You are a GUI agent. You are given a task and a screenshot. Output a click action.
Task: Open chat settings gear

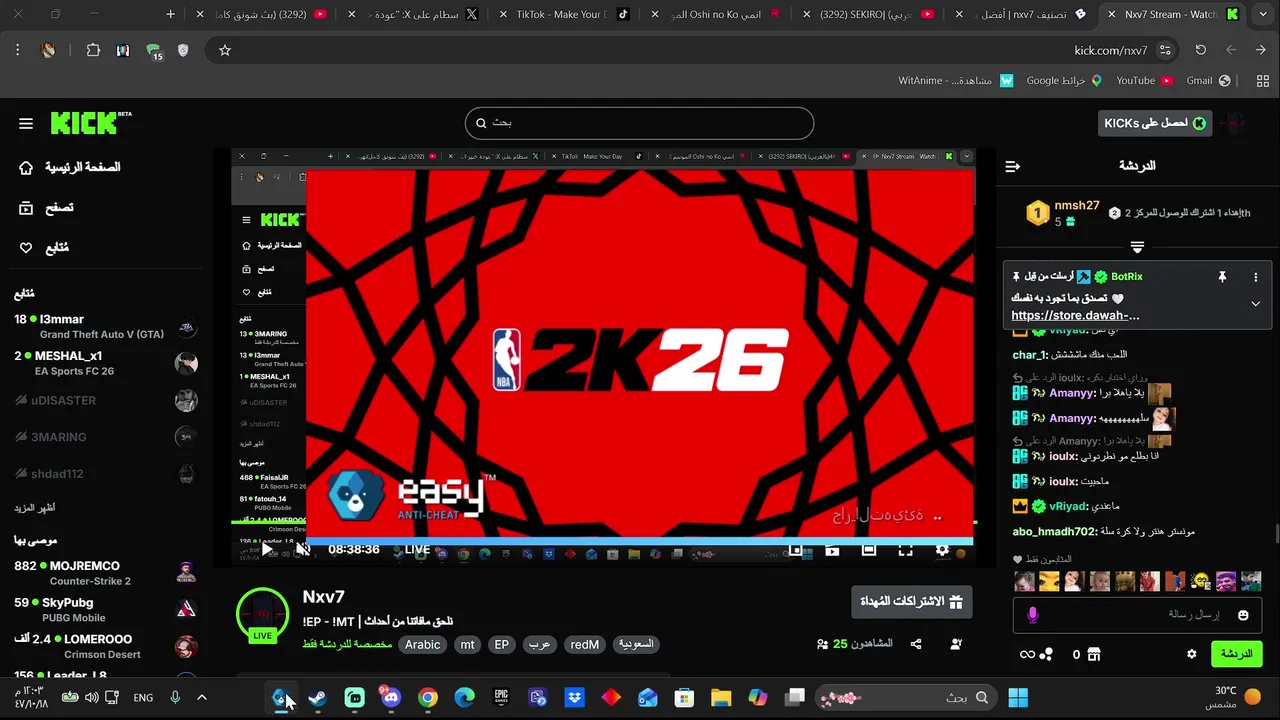tap(1191, 654)
